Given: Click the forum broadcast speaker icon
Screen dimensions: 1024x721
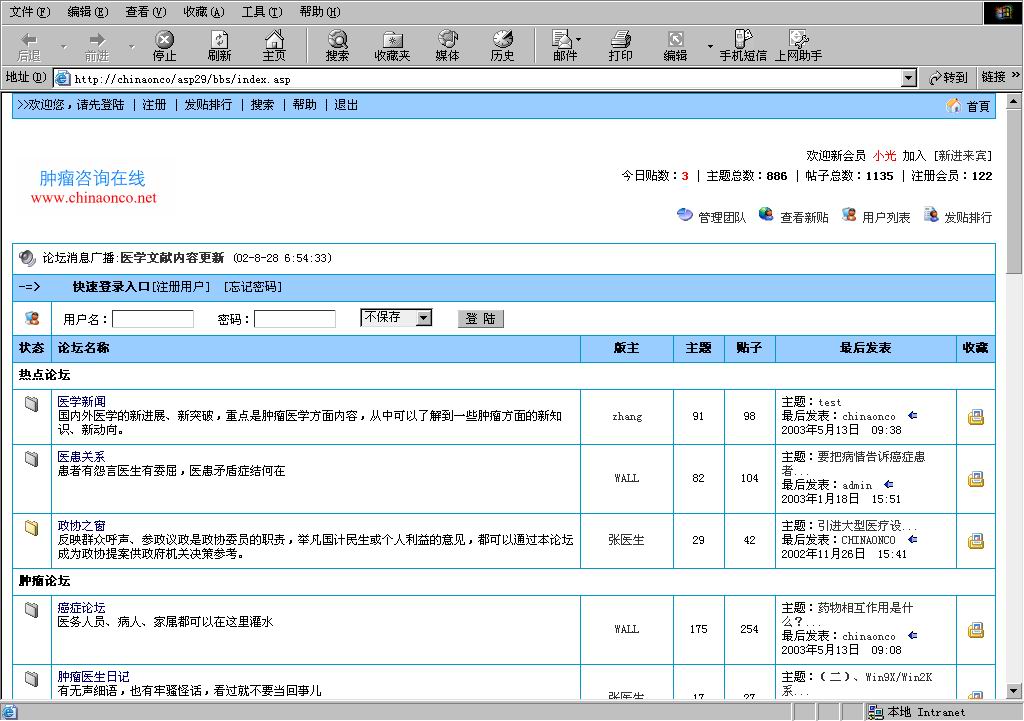Looking at the screenshot, I should tap(27, 258).
